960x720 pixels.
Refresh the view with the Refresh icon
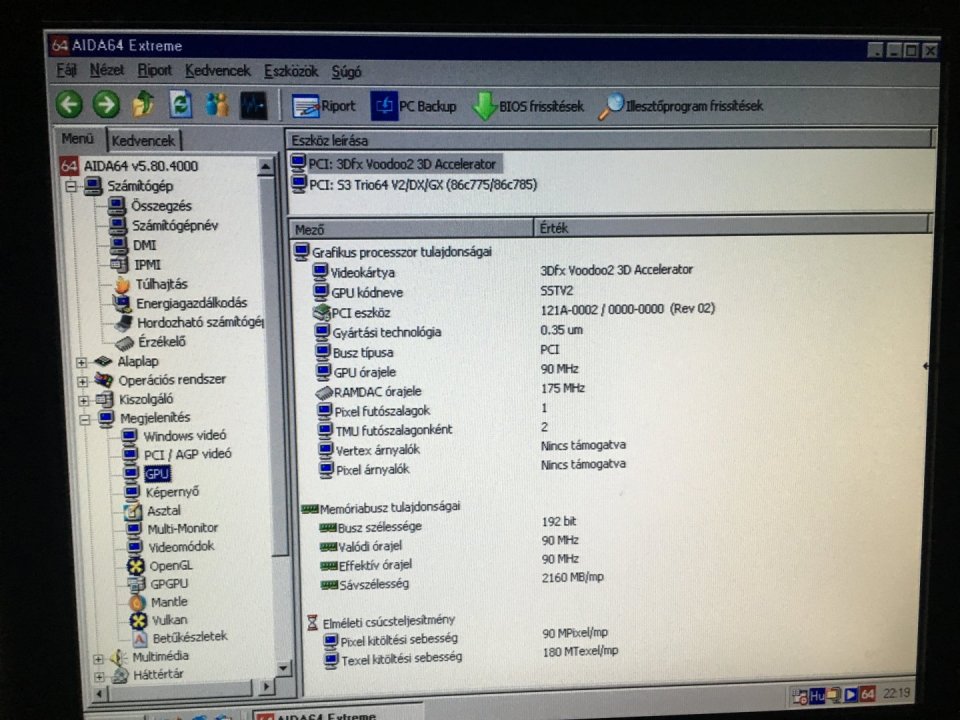click(x=181, y=104)
